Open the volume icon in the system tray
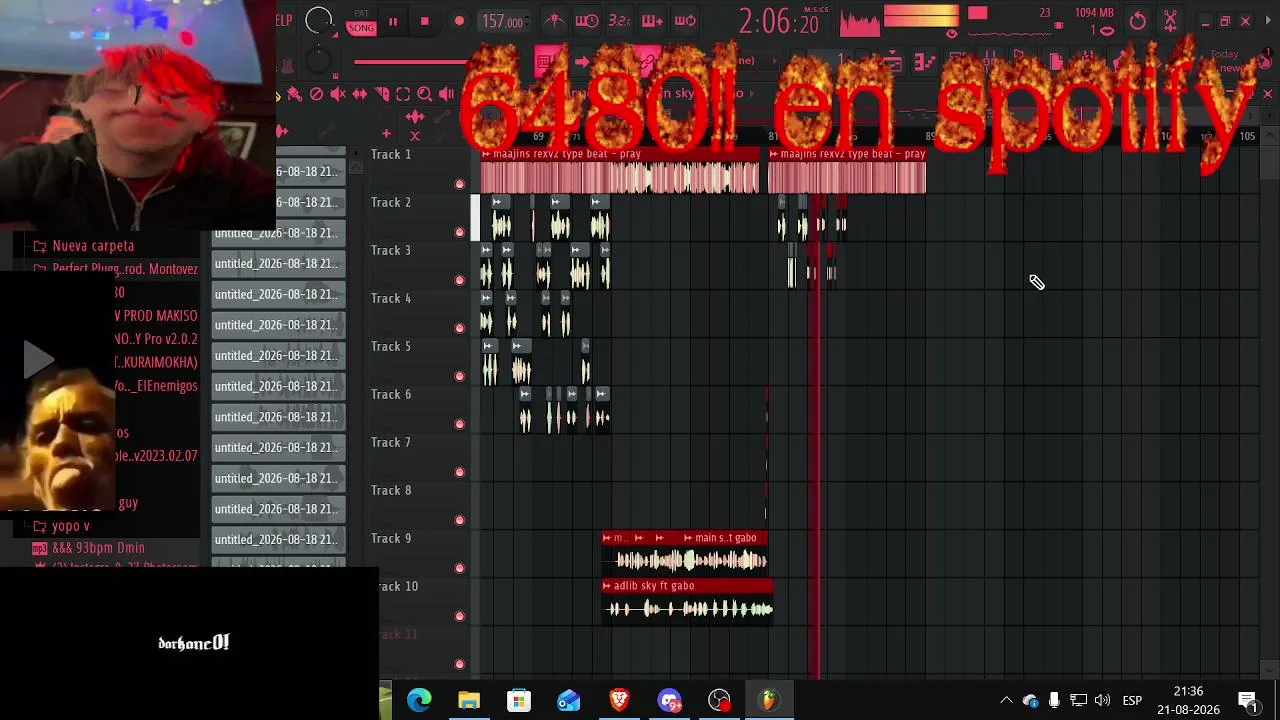The height and width of the screenshot is (720, 1280). click(1102, 701)
